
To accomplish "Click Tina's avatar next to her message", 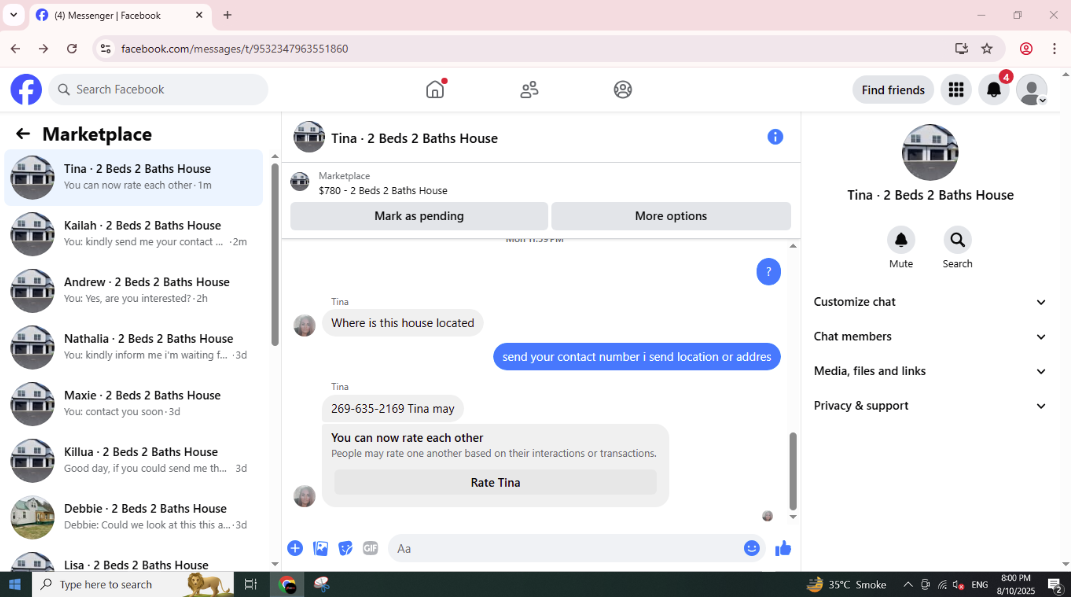I will [x=305, y=326].
